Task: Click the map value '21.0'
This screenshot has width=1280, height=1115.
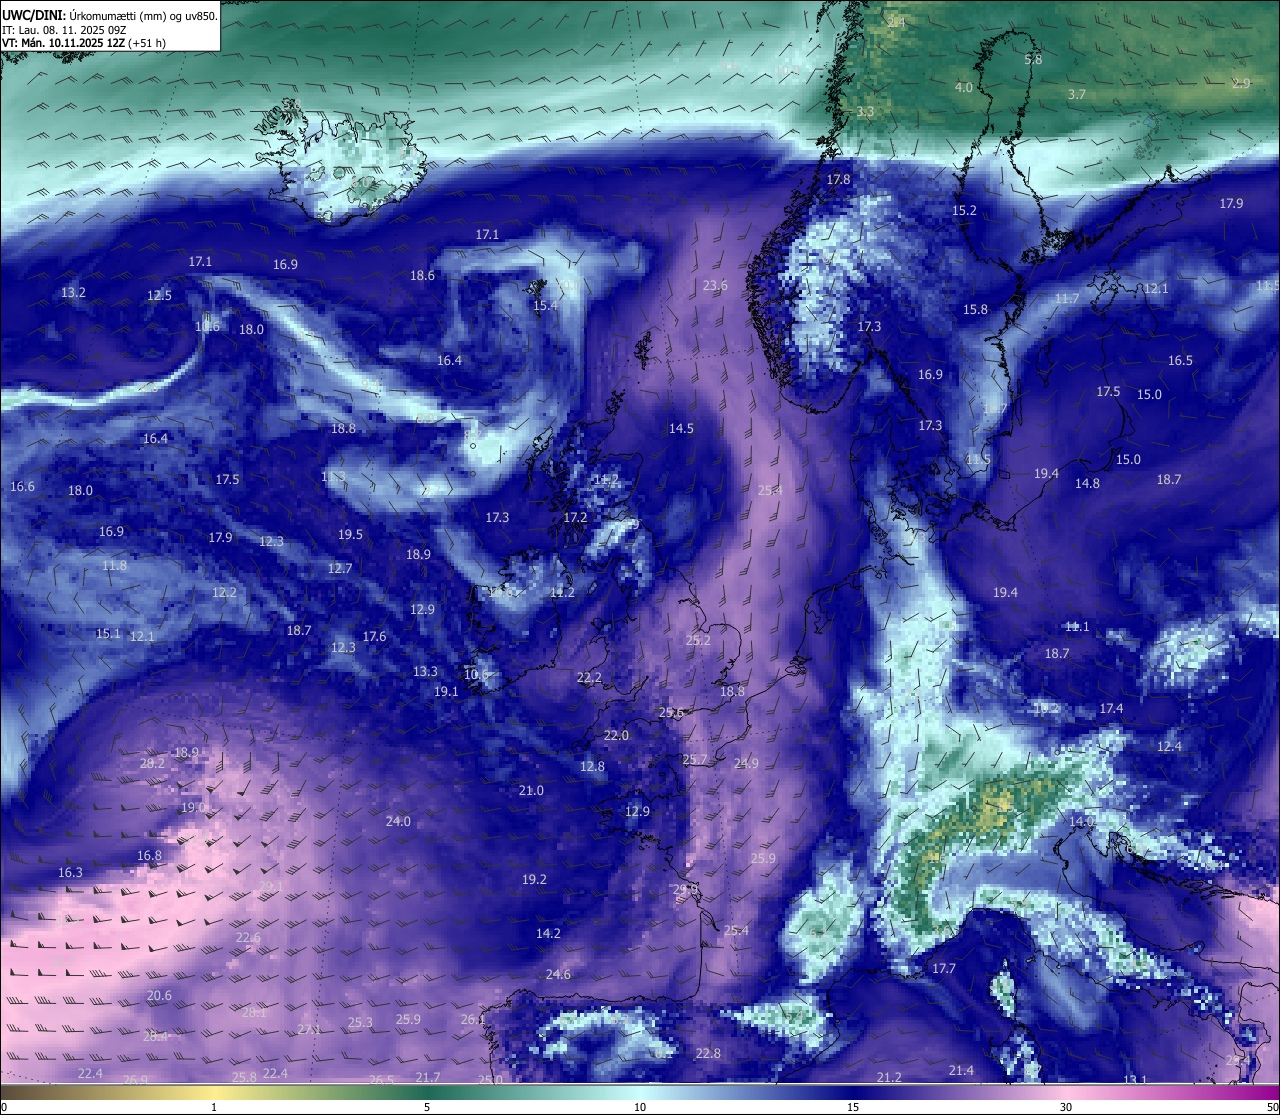Action: coord(531,790)
